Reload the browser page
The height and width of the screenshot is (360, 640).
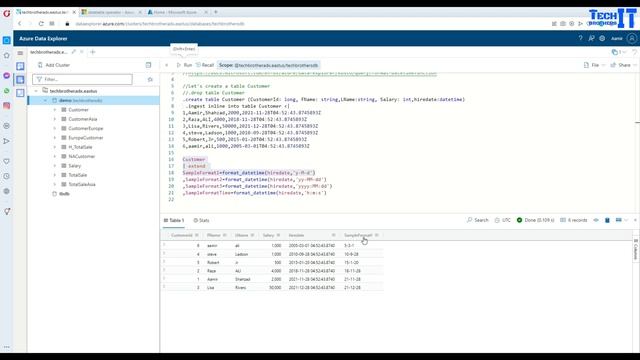point(41,24)
